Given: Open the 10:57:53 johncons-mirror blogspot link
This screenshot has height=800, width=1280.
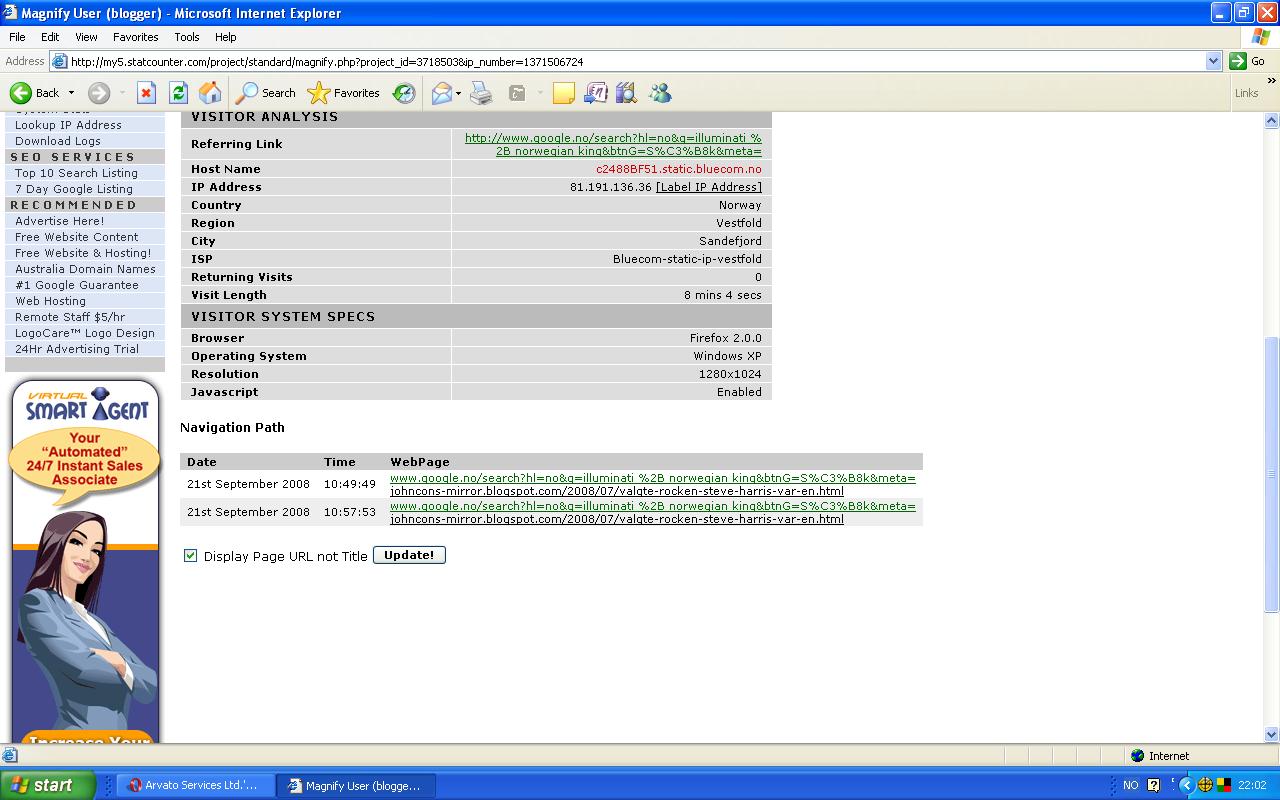Looking at the screenshot, I should coord(617,519).
